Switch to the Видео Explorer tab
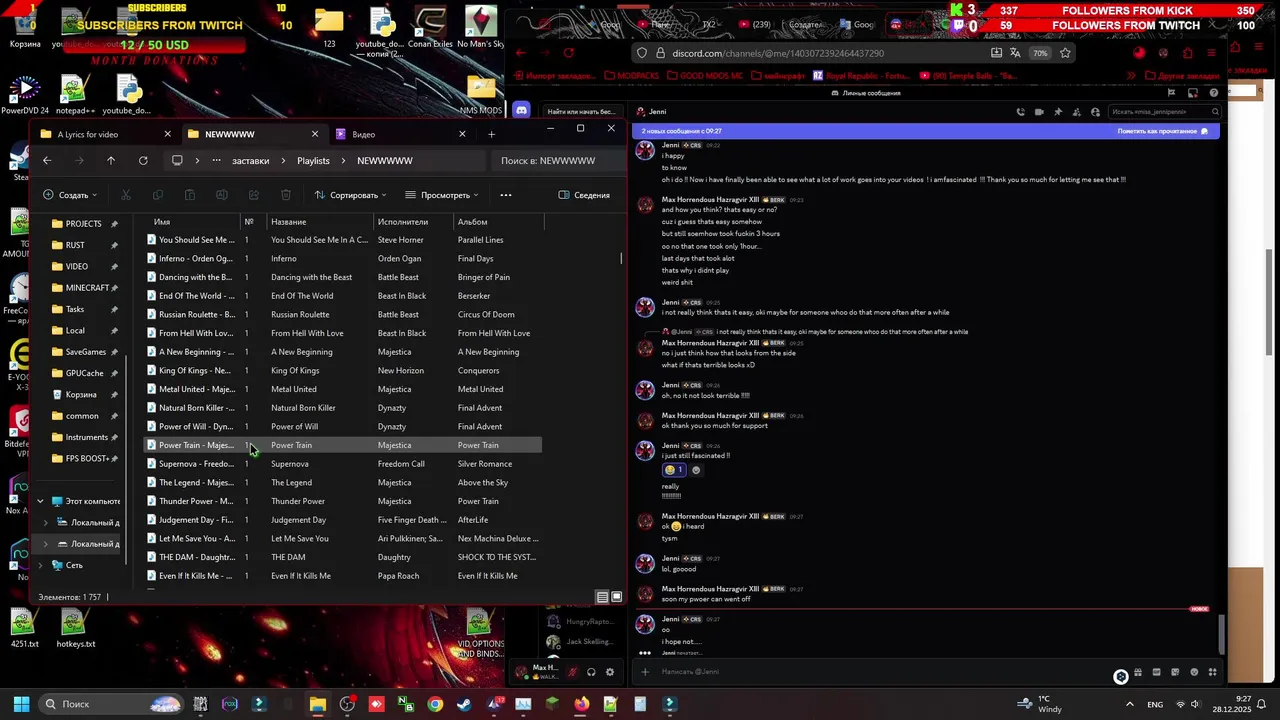The width and height of the screenshot is (1280, 720). click(x=398, y=134)
